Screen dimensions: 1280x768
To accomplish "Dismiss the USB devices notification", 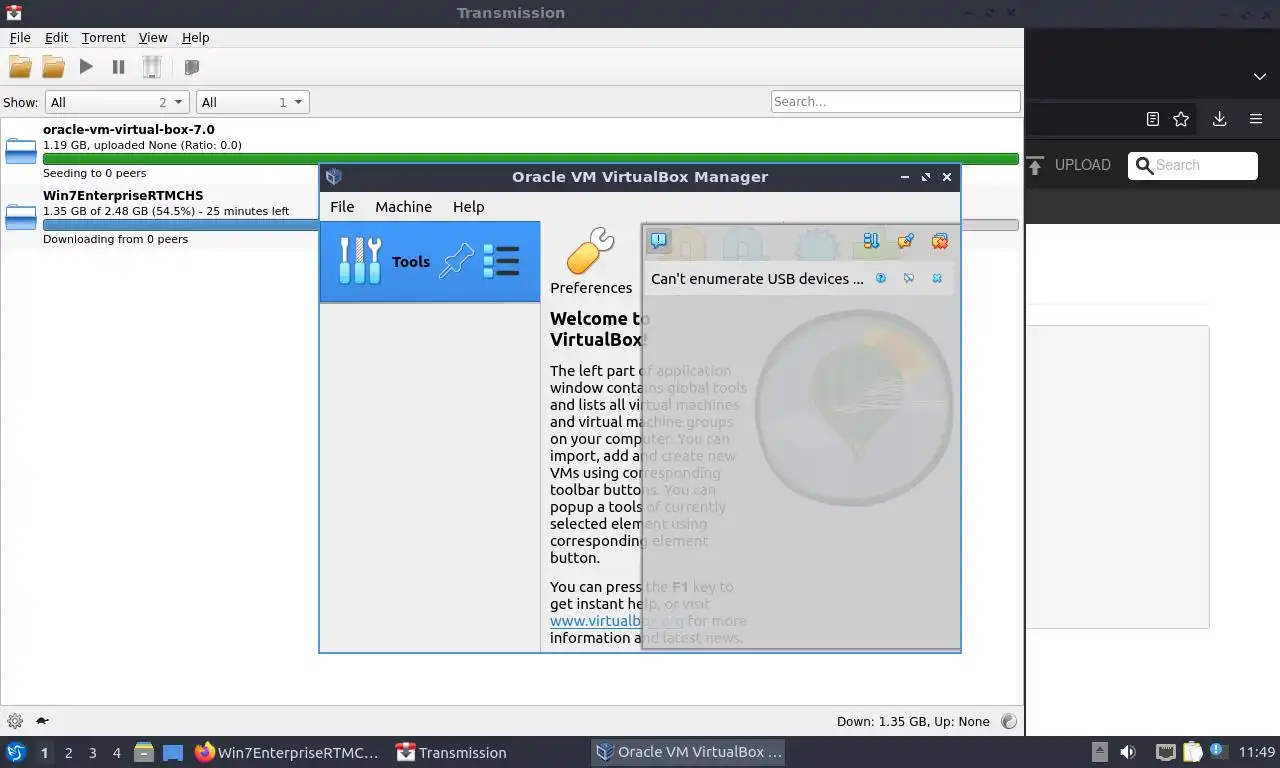I will point(937,279).
